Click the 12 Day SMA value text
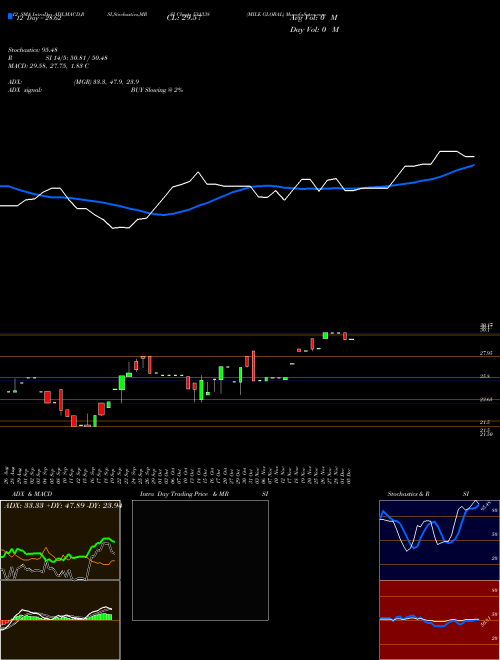 click(x=38, y=18)
